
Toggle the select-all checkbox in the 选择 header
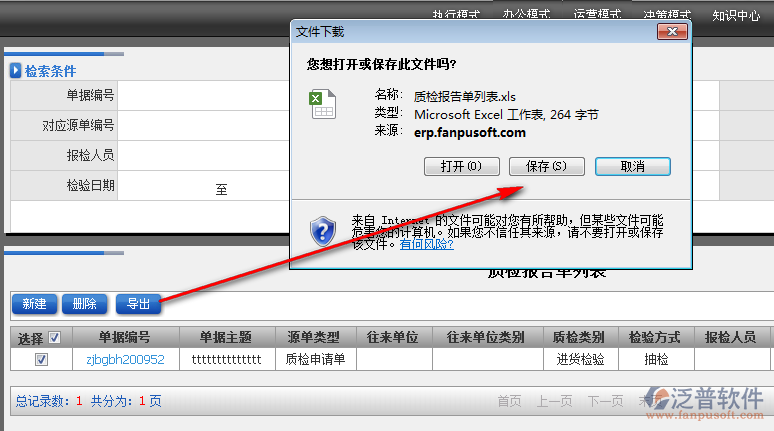pos(54,338)
